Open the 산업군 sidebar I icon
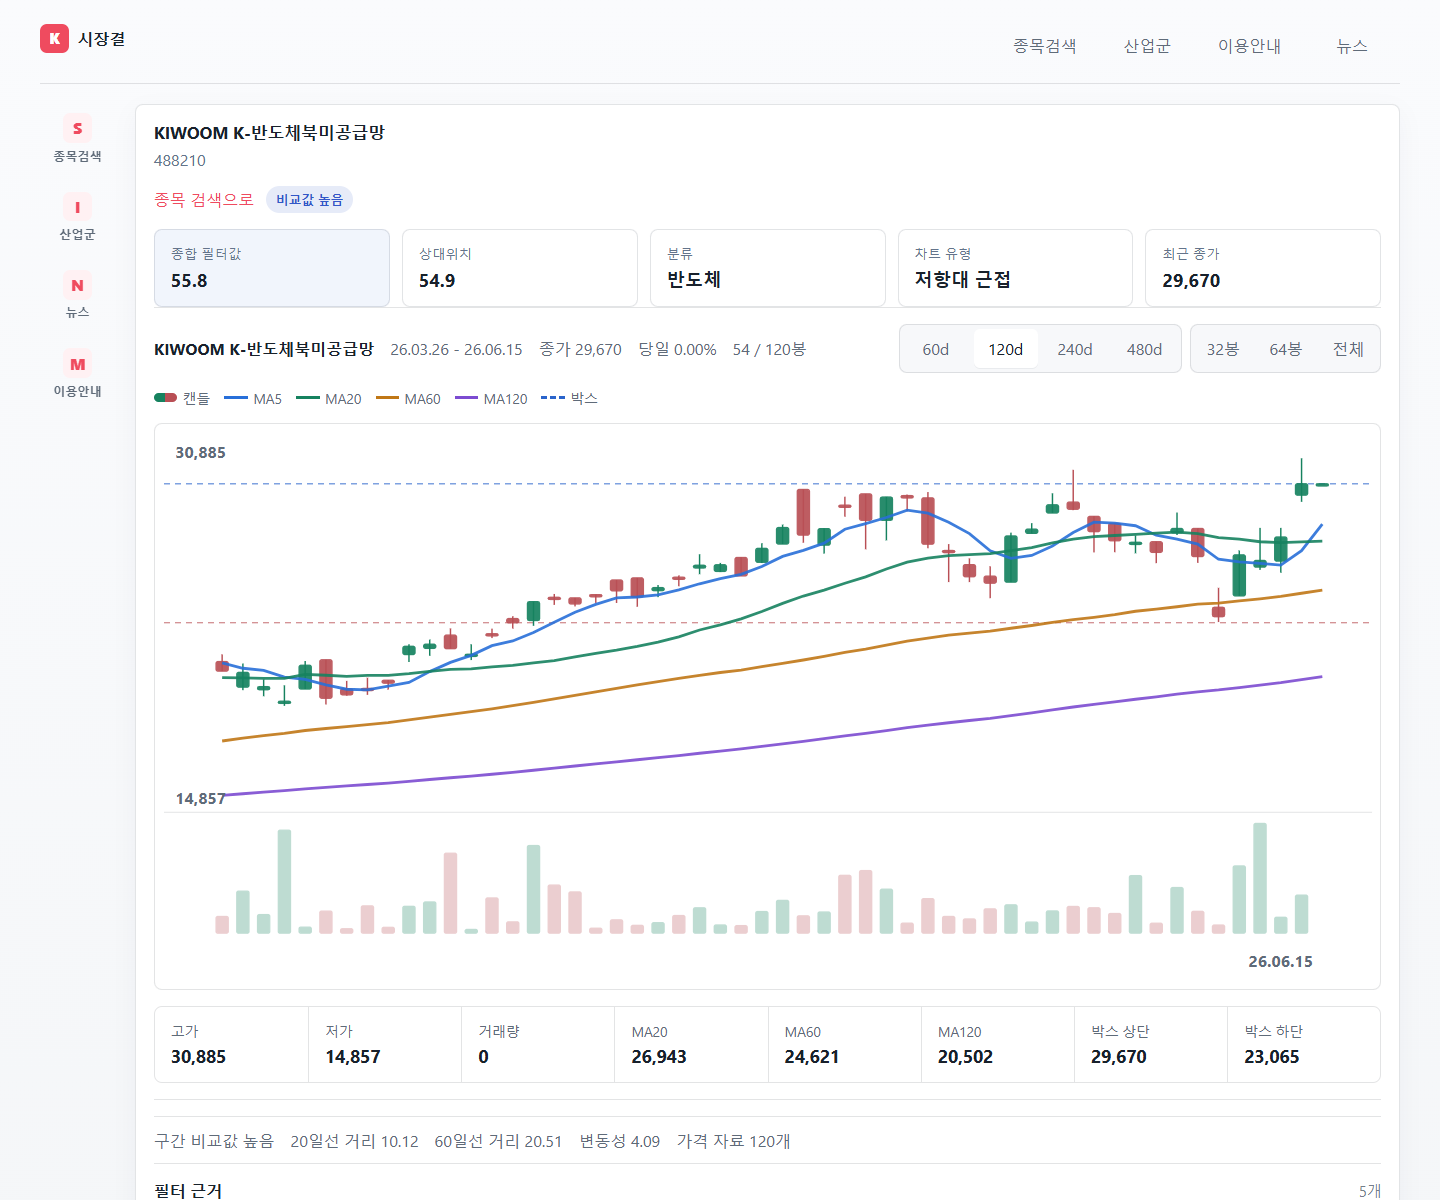This screenshot has width=1440, height=1200. pyautogui.click(x=77, y=207)
